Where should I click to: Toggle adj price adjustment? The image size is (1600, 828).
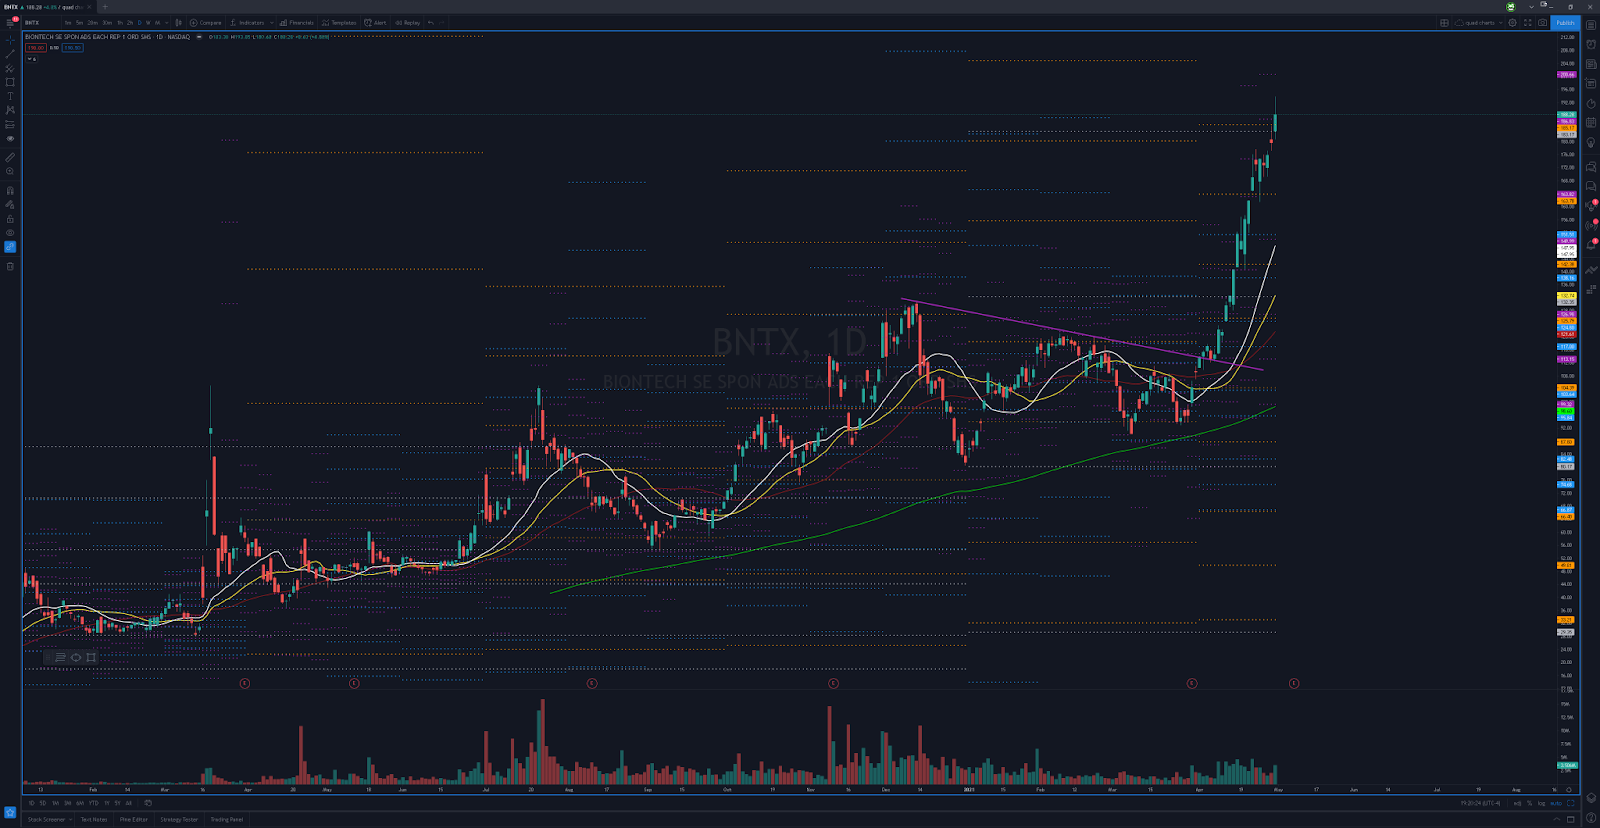click(1517, 803)
